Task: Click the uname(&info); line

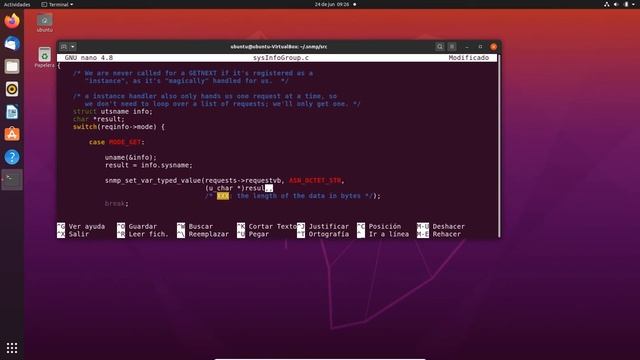Action: (x=131, y=158)
